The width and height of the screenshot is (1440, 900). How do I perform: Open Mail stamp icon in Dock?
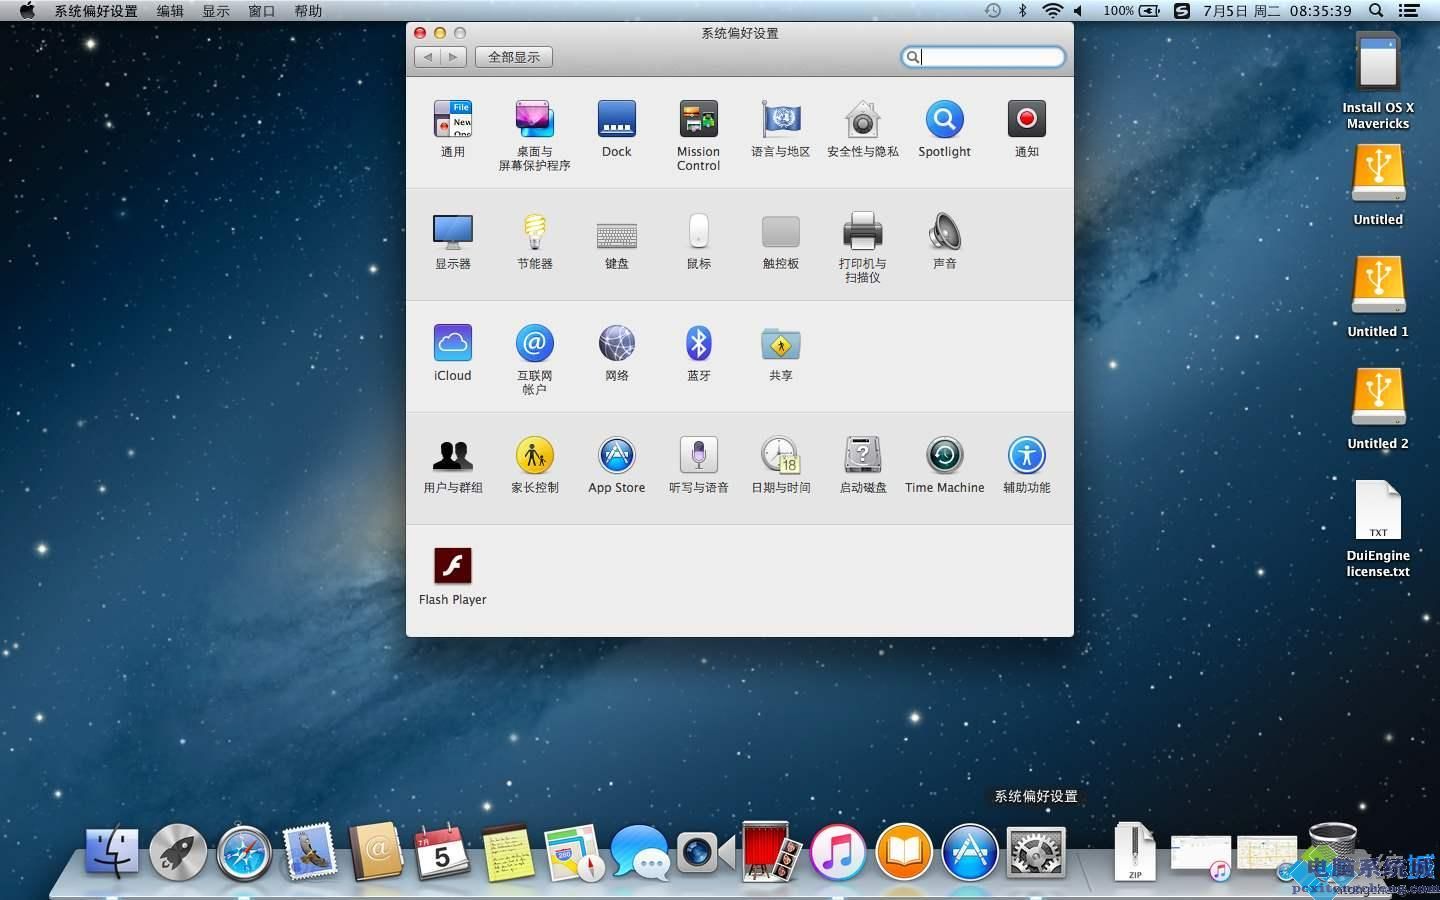point(310,853)
